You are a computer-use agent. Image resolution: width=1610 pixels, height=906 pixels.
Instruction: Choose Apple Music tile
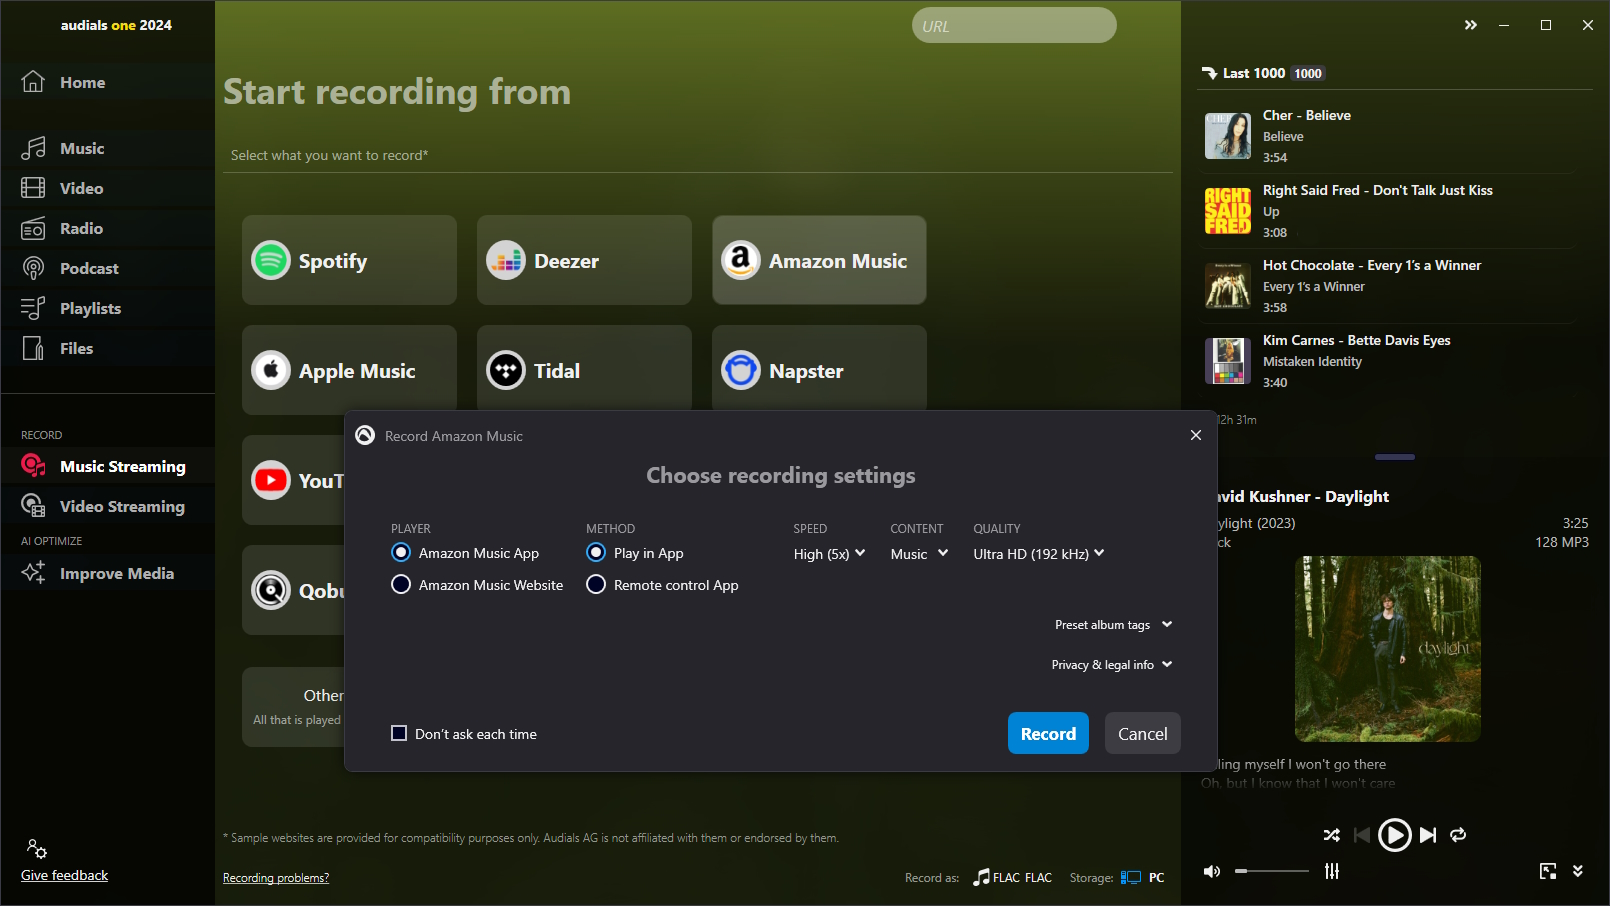pyautogui.click(x=349, y=368)
